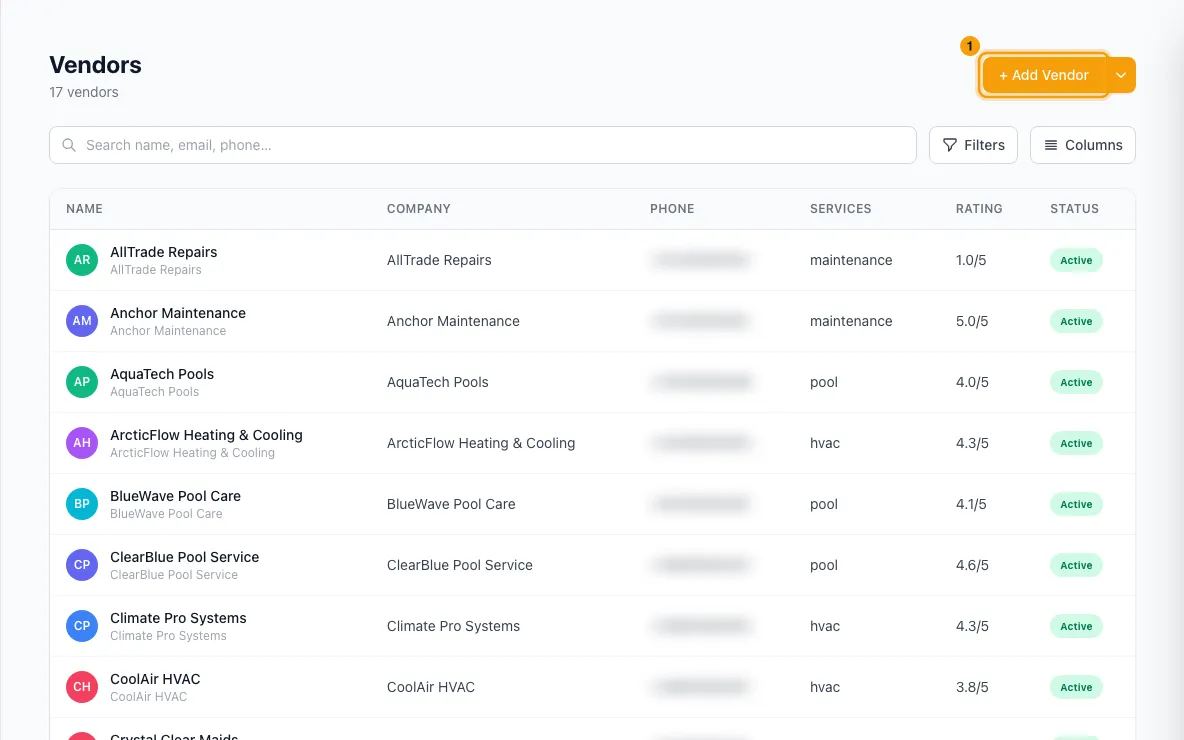Open the Climate Pro Systems vendor name
1184x740 pixels.
tap(178, 618)
